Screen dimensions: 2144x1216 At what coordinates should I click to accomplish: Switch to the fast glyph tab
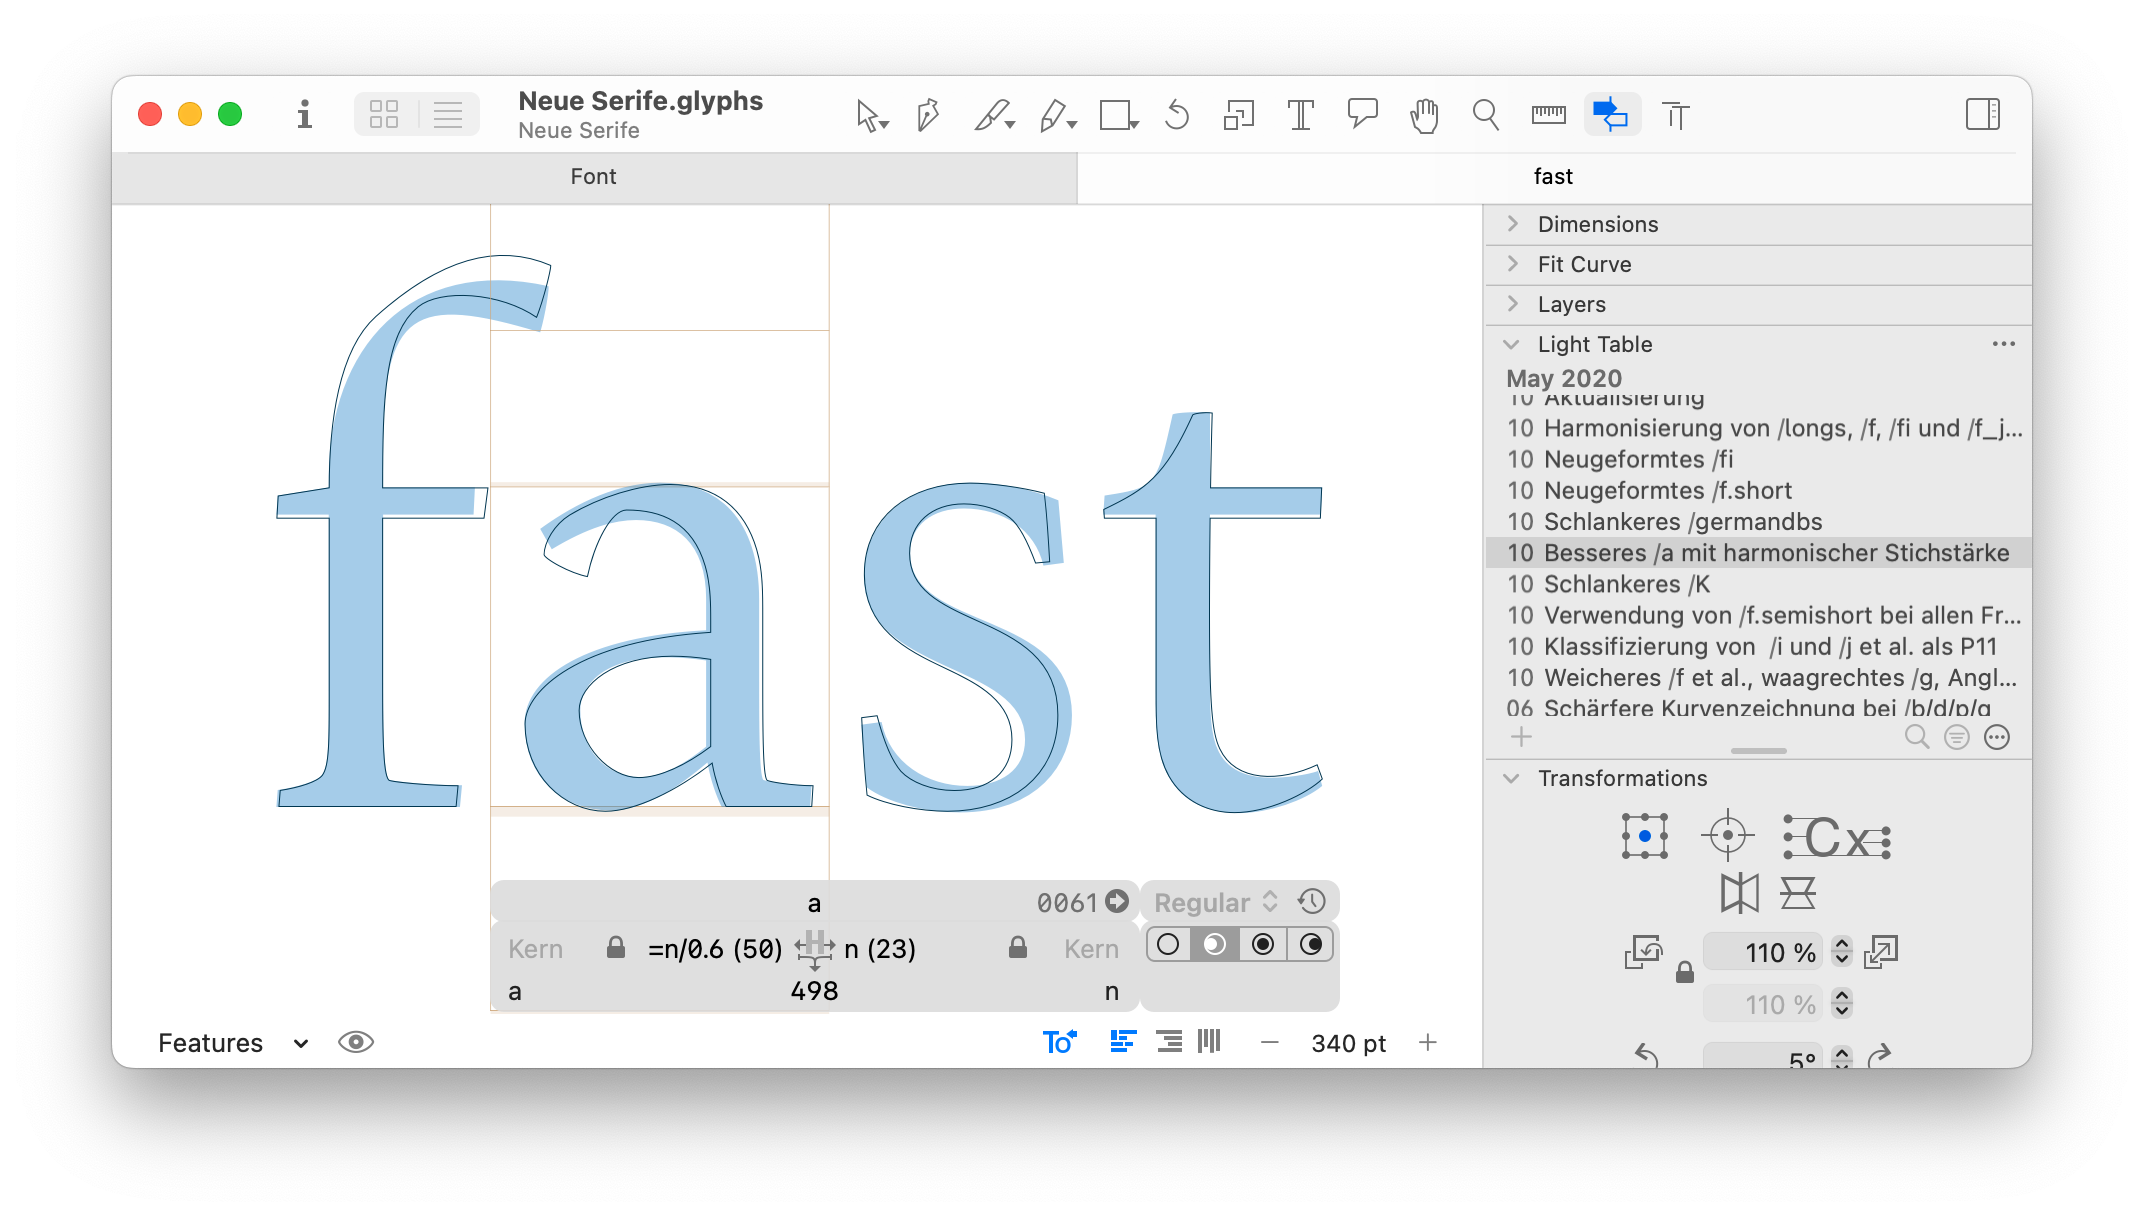point(1551,175)
